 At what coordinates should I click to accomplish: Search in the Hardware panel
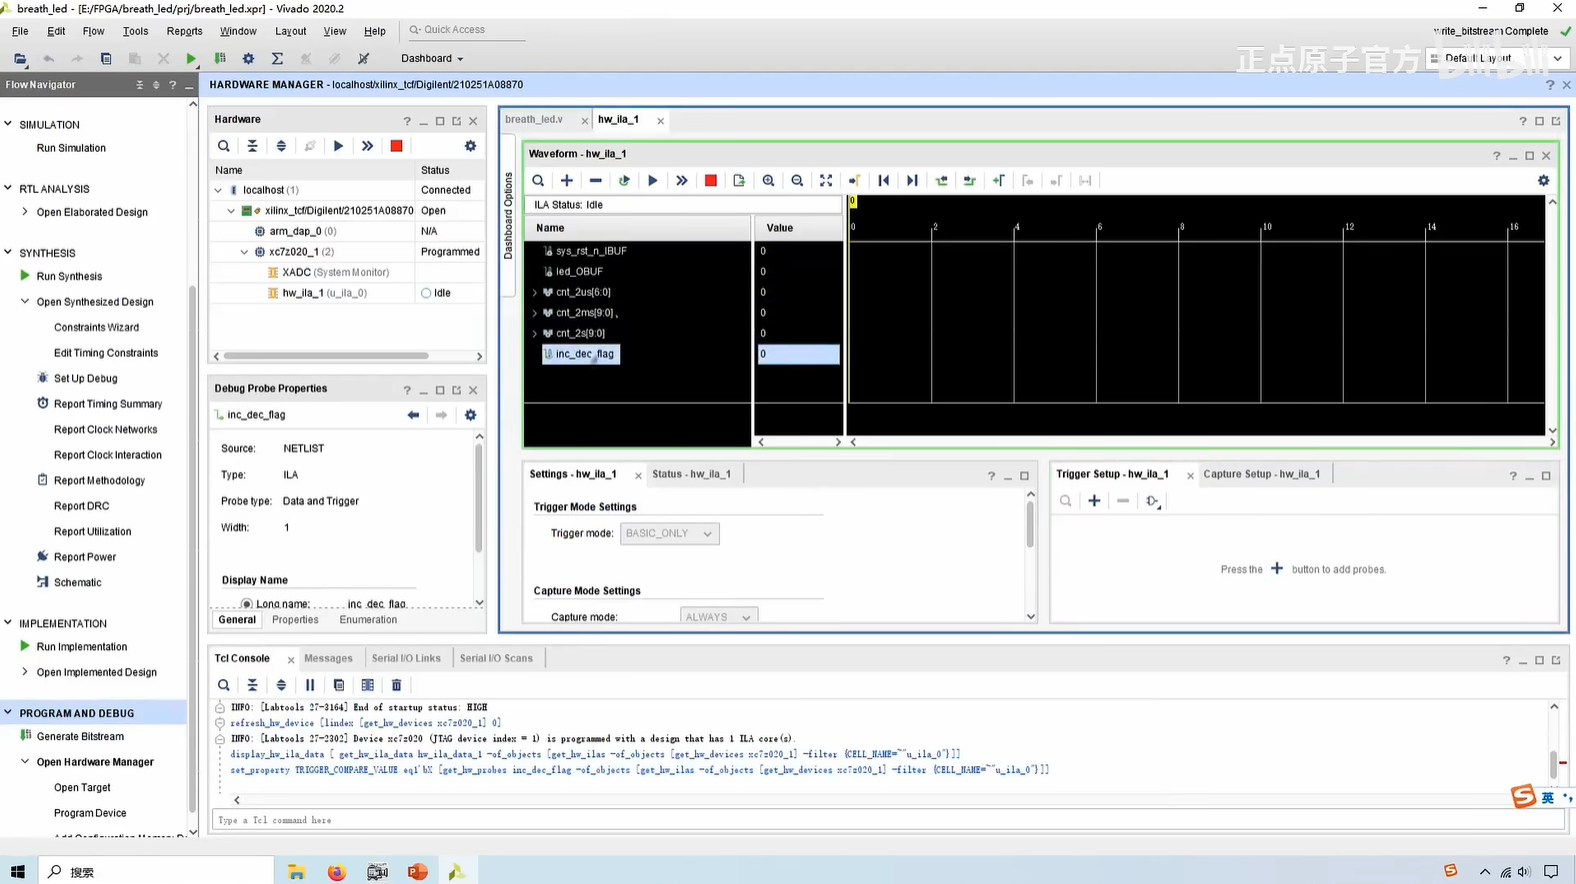(224, 146)
